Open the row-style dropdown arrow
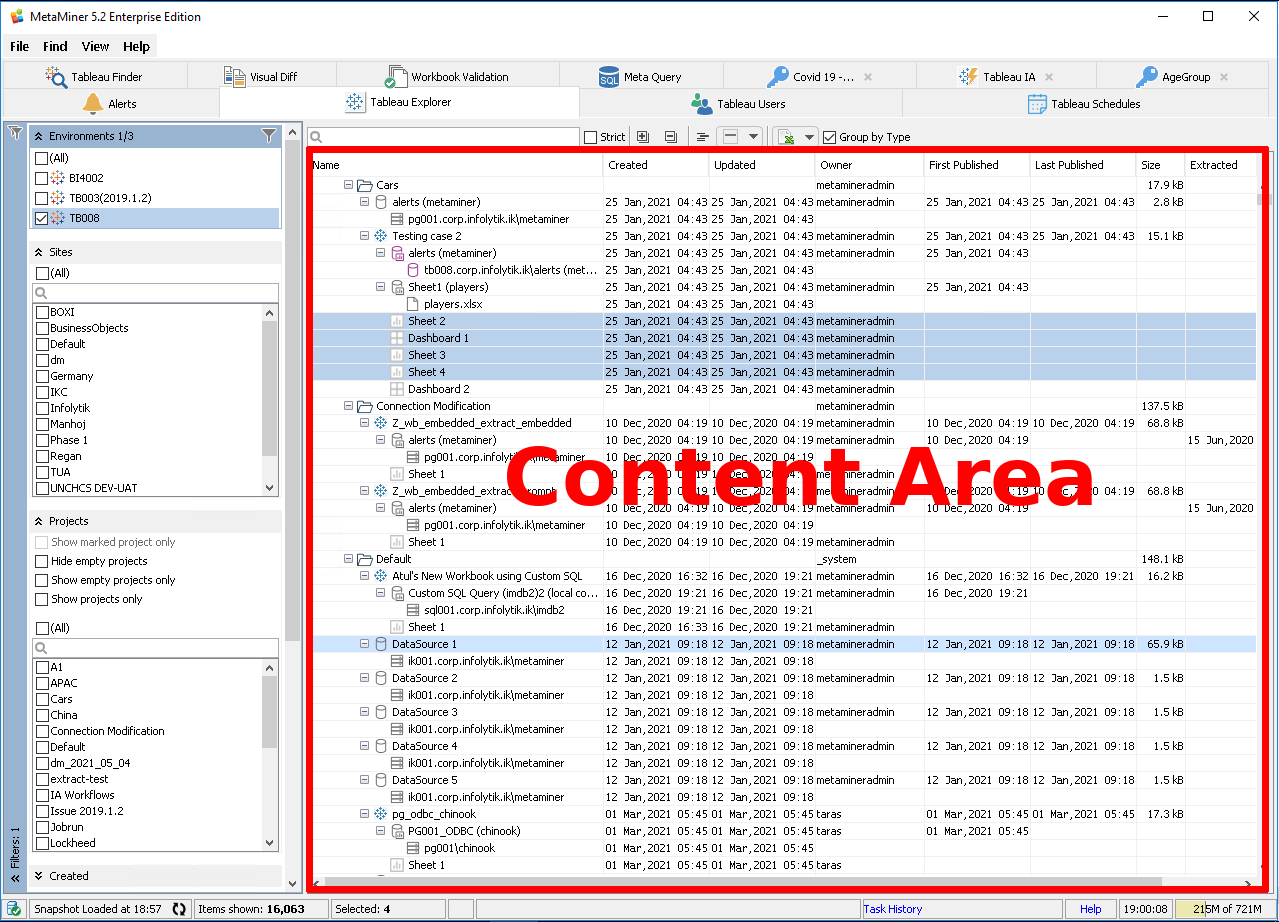Image resolution: width=1279 pixels, height=922 pixels. [x=754, y=137]
